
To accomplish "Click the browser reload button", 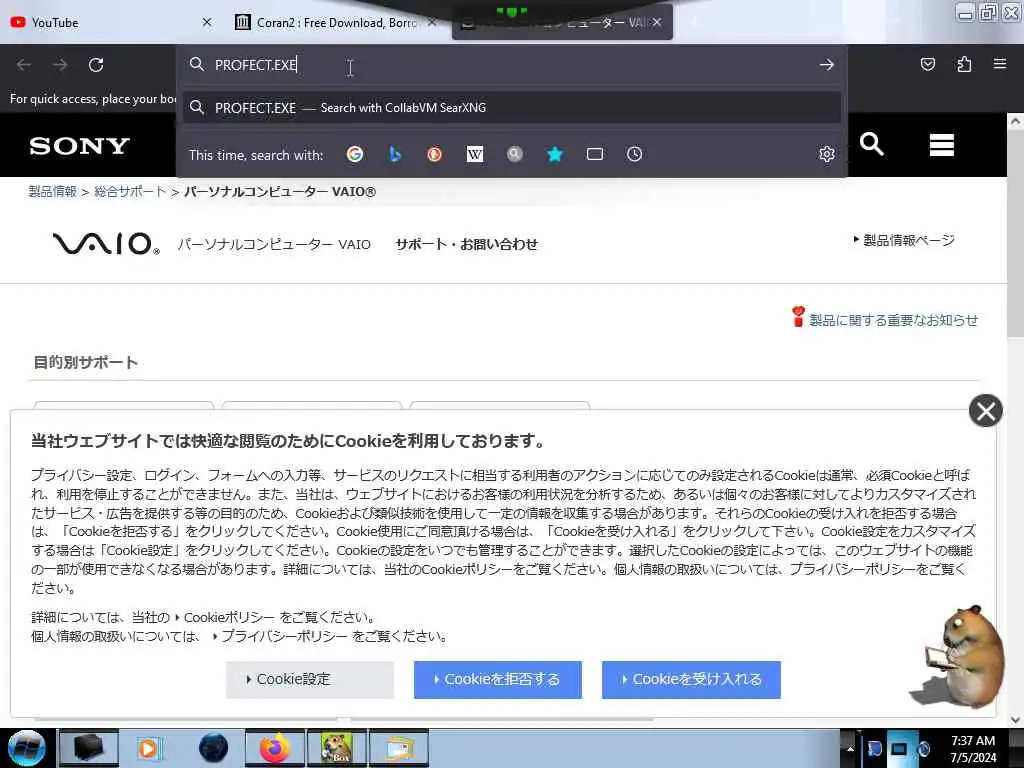I will [96, 65].
